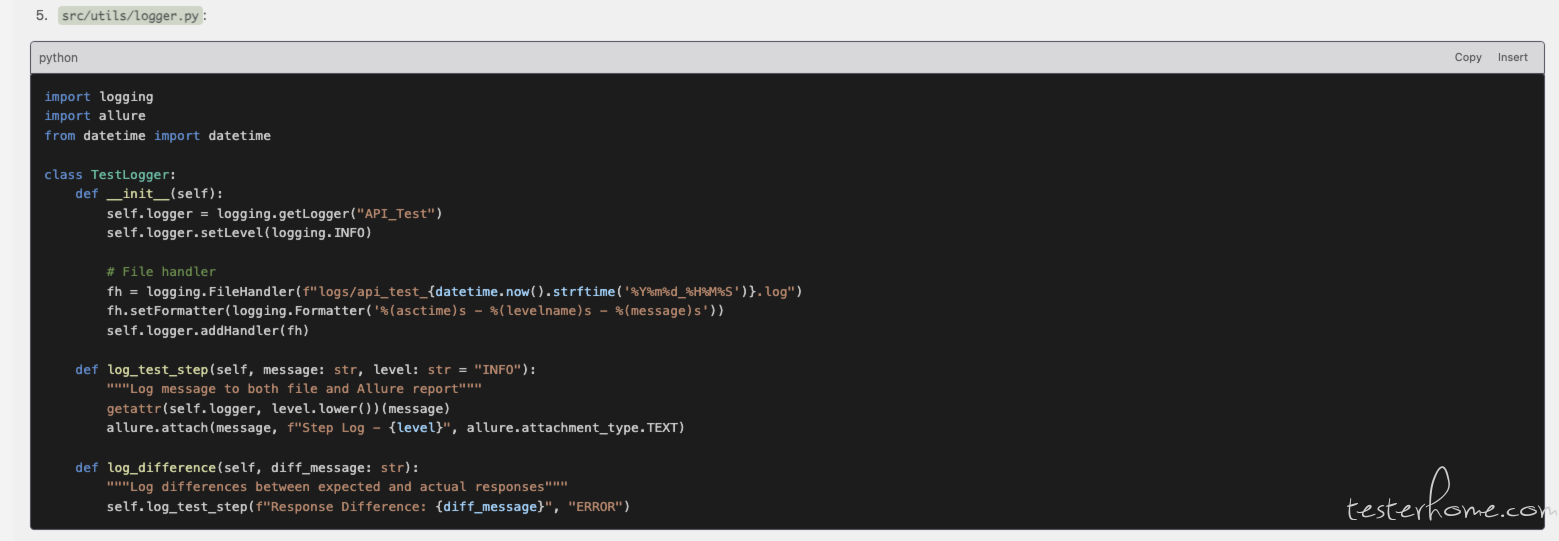This screenshot has height=541, width=1559.
Task: Copy the python code block
Action: click(x=1467, y=57)
